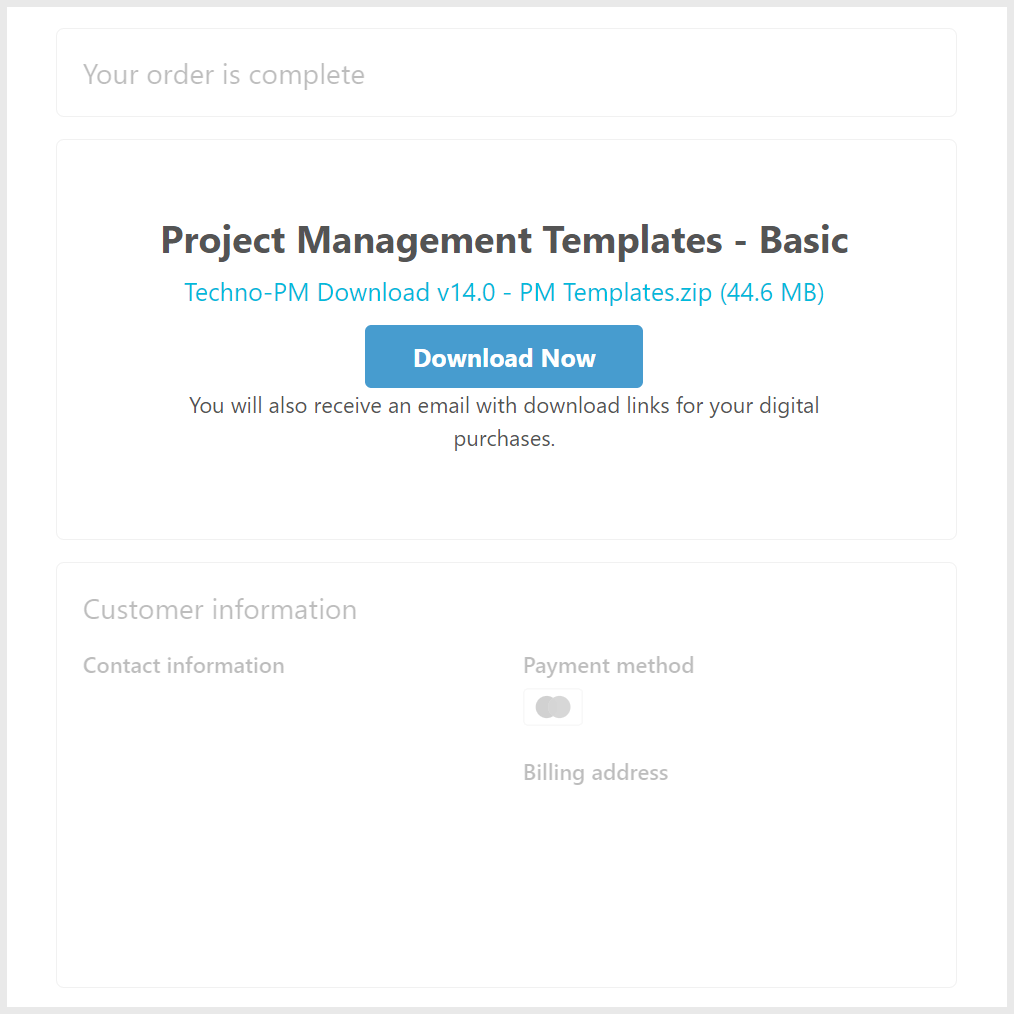This screenshot has height=1014, width=1014.
Task: Click the Download Now button
Action: coord(503,357)
